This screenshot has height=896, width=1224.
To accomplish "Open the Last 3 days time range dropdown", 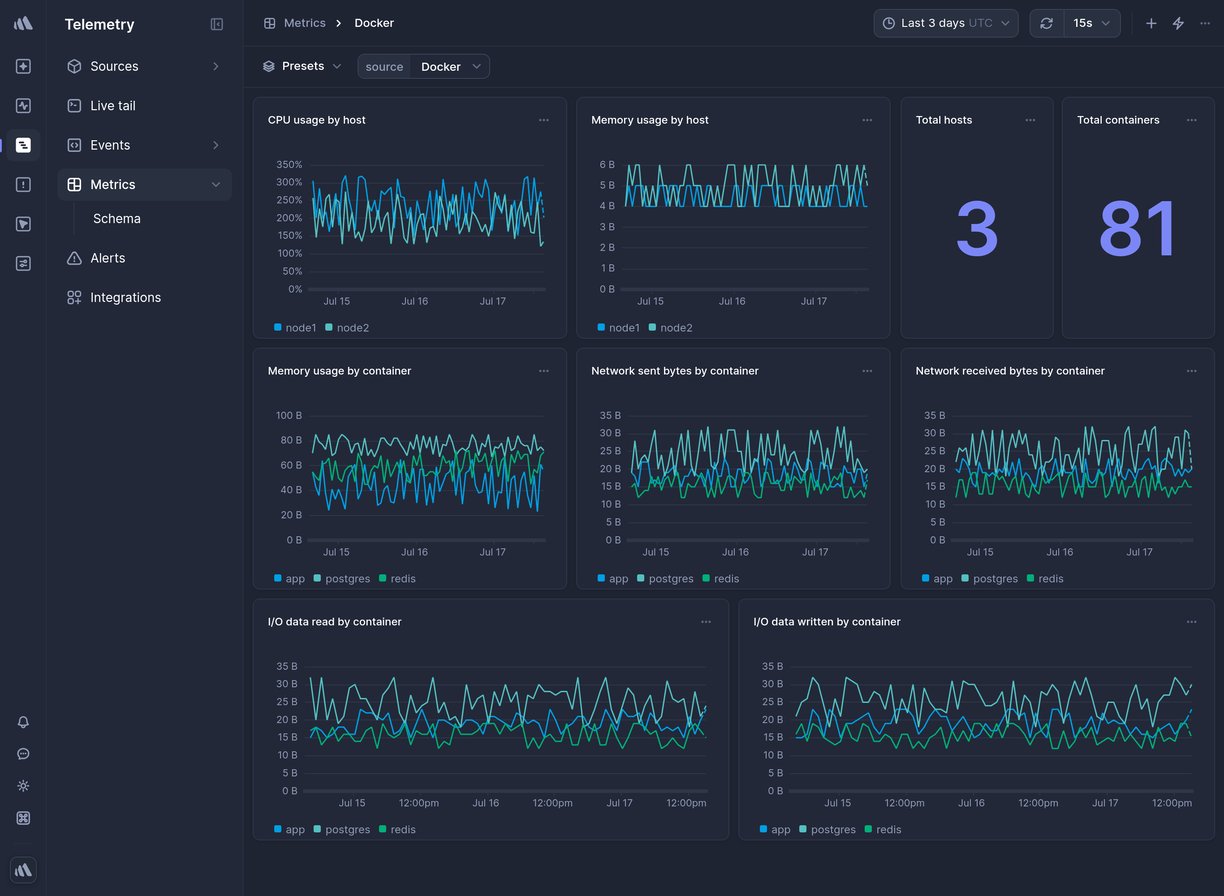I will [x=946, y=23].
